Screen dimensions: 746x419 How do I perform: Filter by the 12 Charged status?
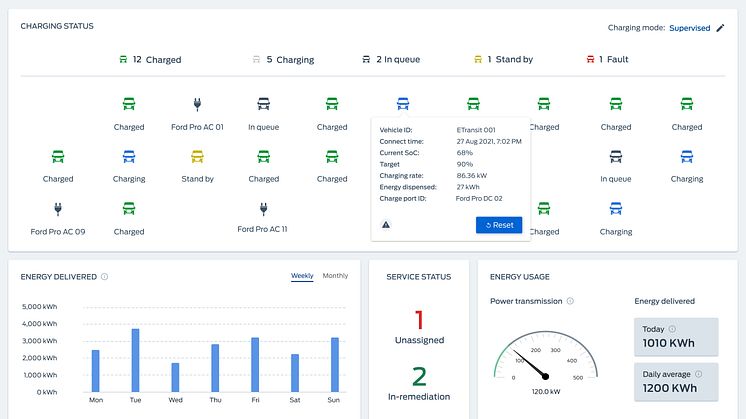151,60
